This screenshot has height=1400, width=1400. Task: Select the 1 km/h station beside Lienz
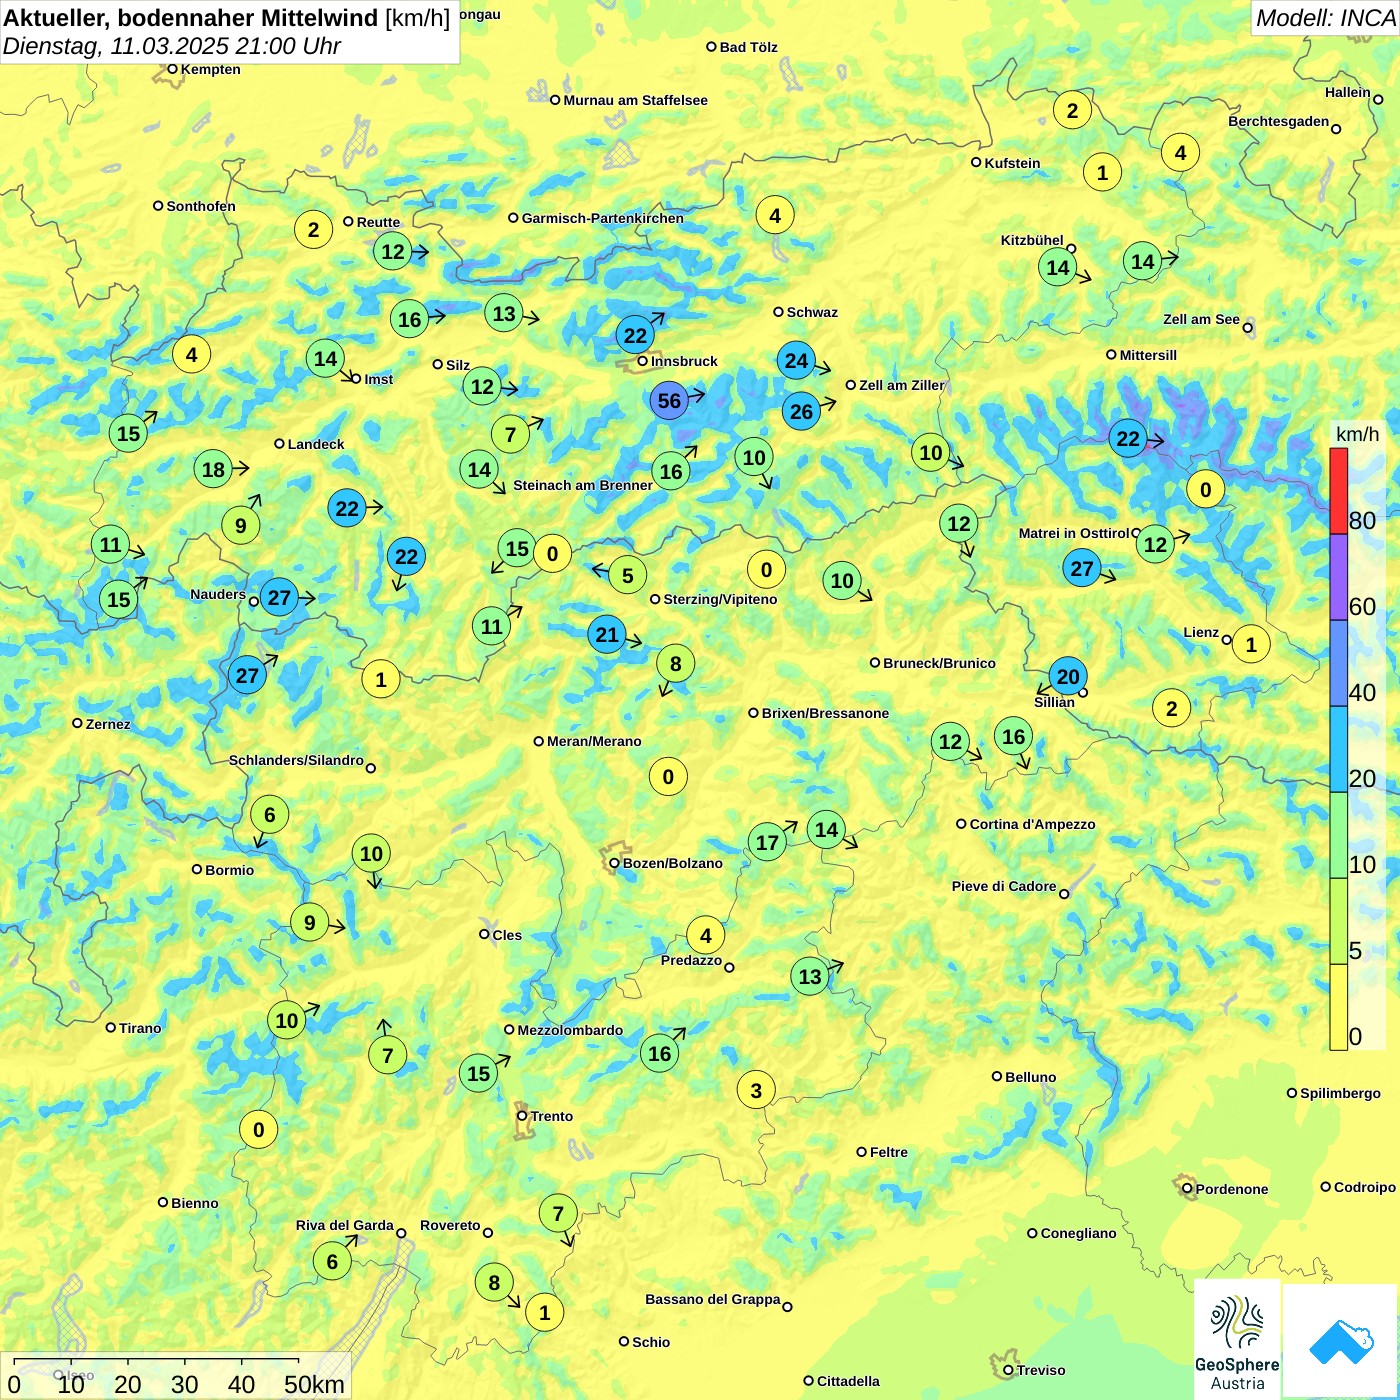coord(1251,644)
